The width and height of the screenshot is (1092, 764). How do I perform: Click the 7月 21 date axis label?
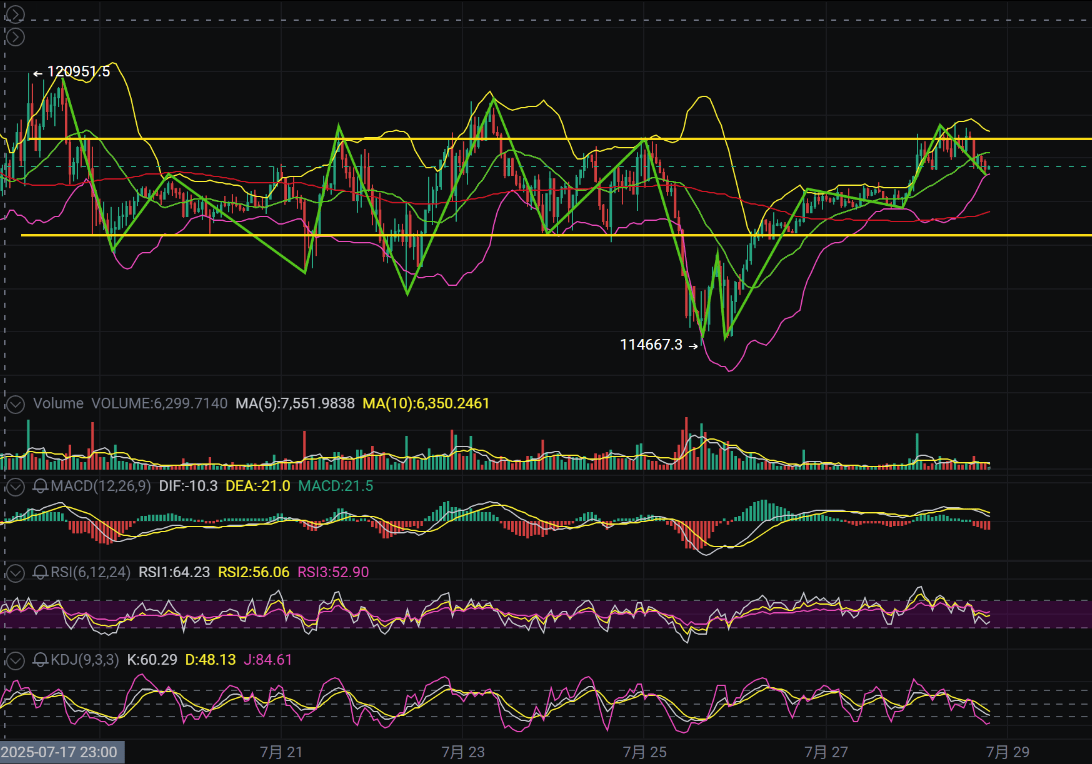coord(281,752)
